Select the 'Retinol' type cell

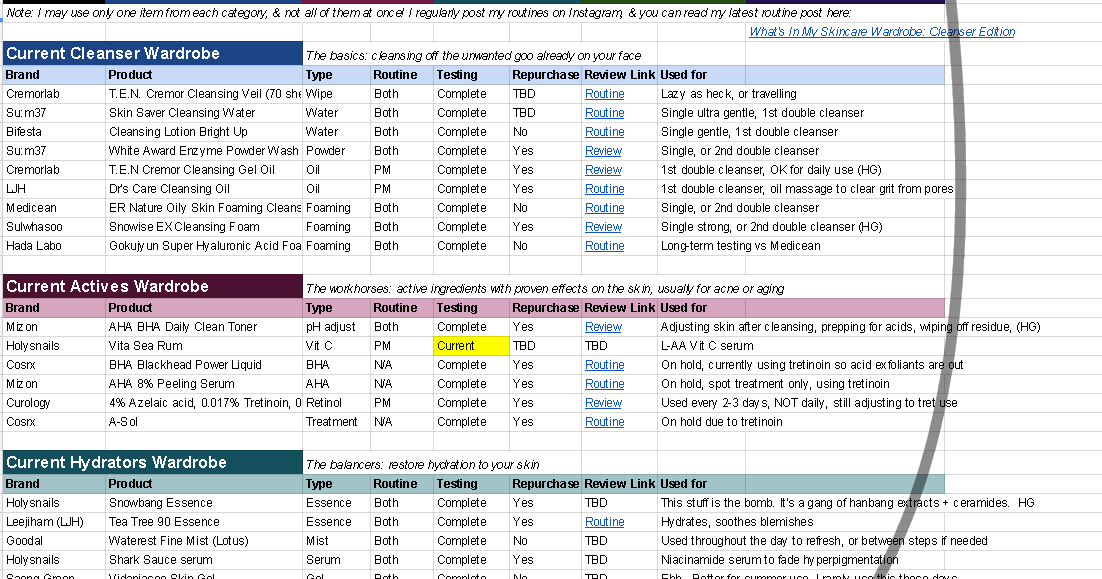(x=337, y=403)
